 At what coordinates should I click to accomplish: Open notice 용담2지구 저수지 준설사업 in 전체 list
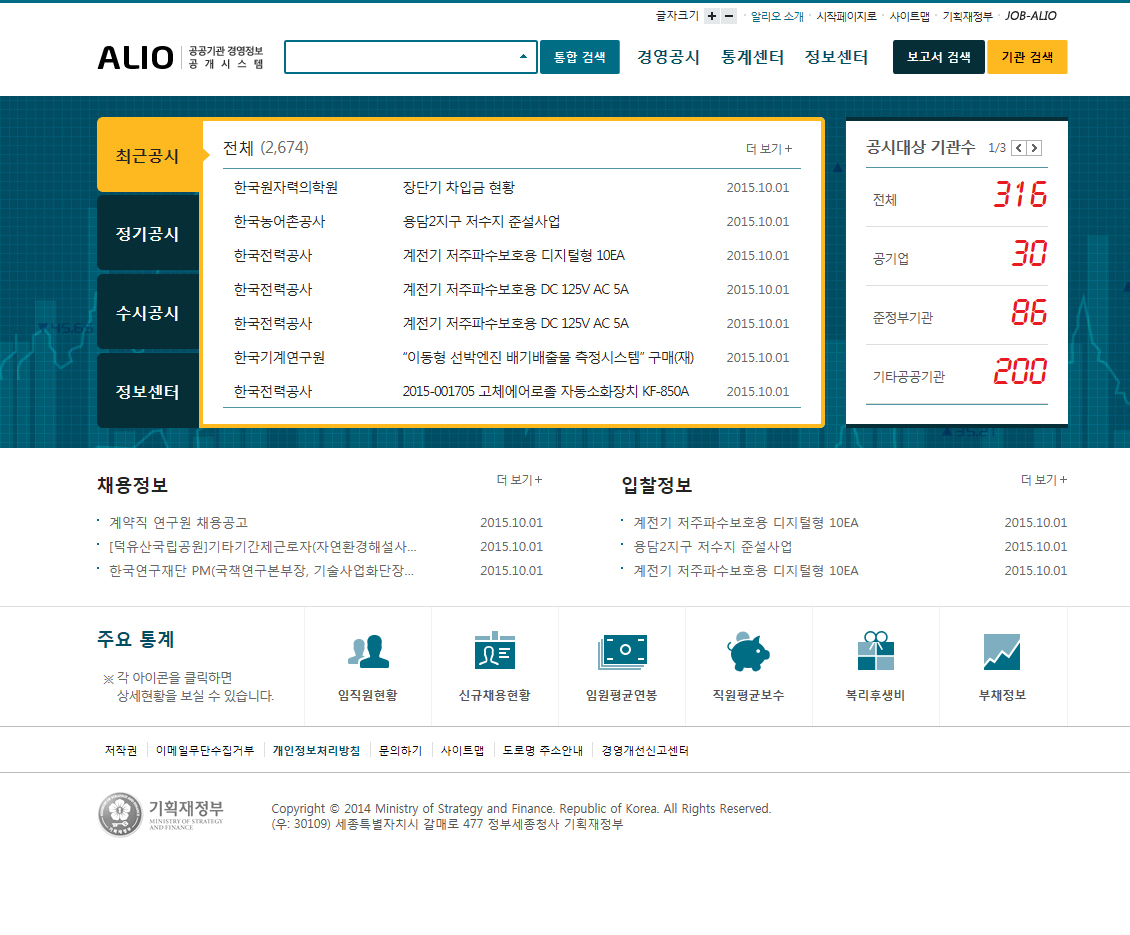481,221
